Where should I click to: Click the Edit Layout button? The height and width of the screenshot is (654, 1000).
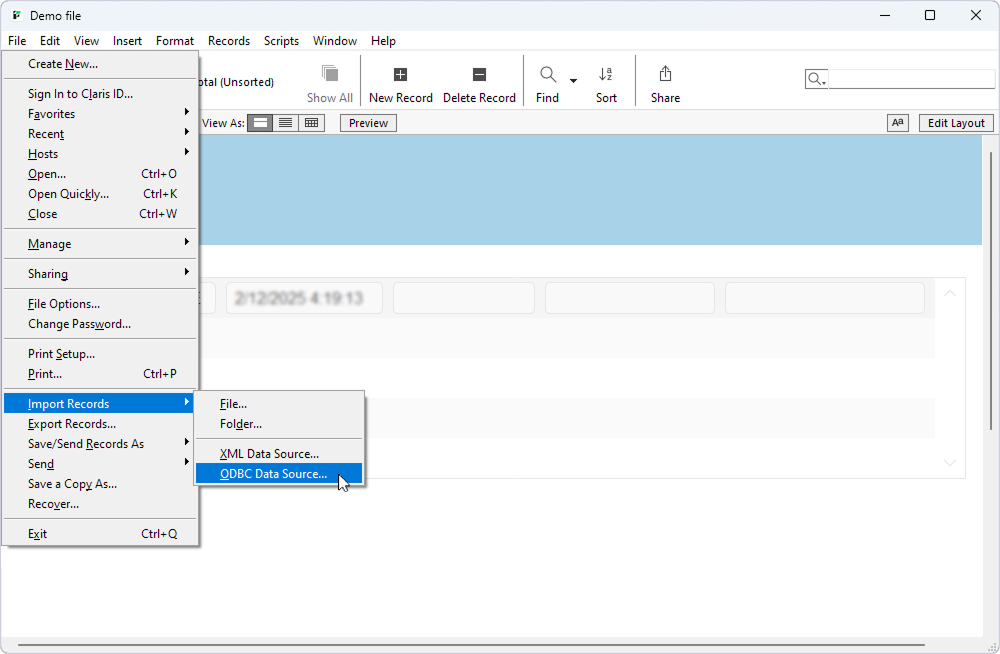pyautogui.click(x=956, y=123)
